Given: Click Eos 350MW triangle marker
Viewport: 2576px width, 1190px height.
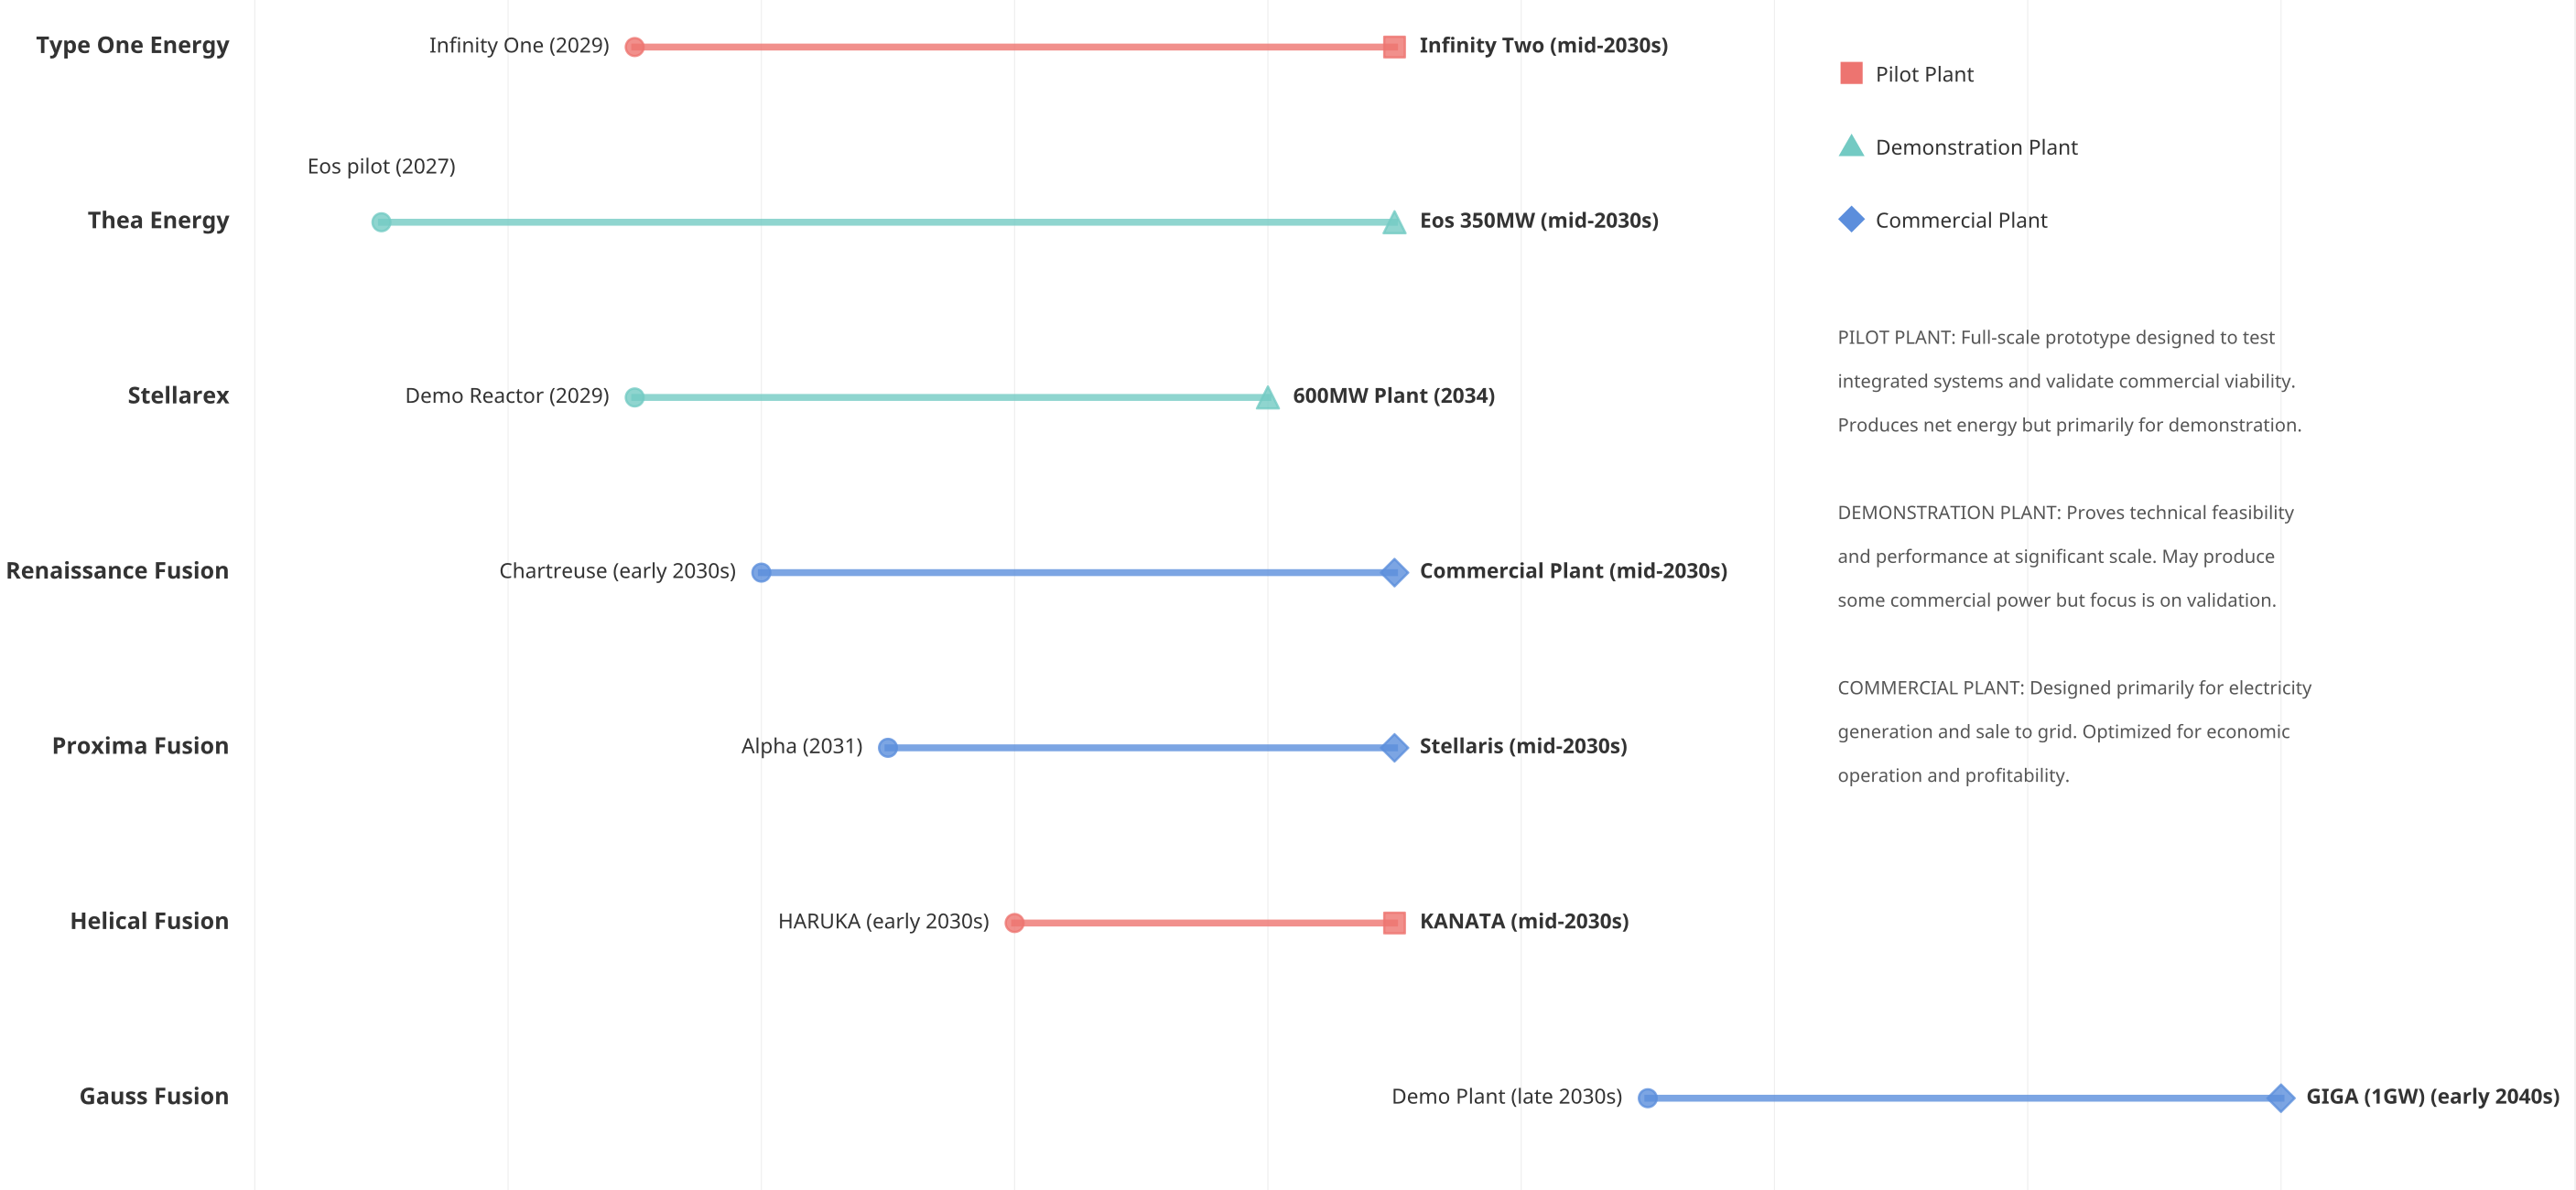Looking at the screenshot, I should 1394,223.
